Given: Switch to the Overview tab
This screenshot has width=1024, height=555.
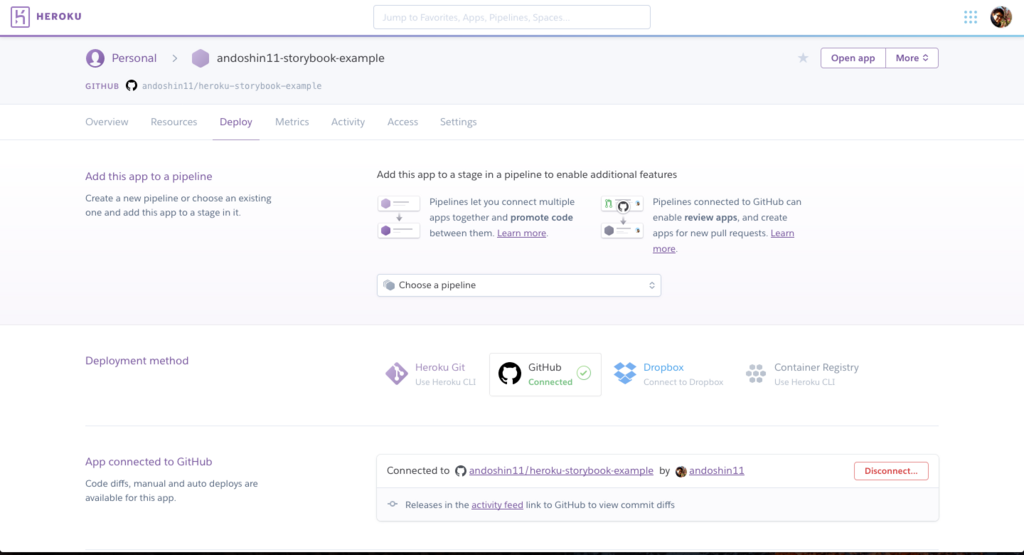Looking at the screenshot, I should pyautogui.click(x=106, y=122).
